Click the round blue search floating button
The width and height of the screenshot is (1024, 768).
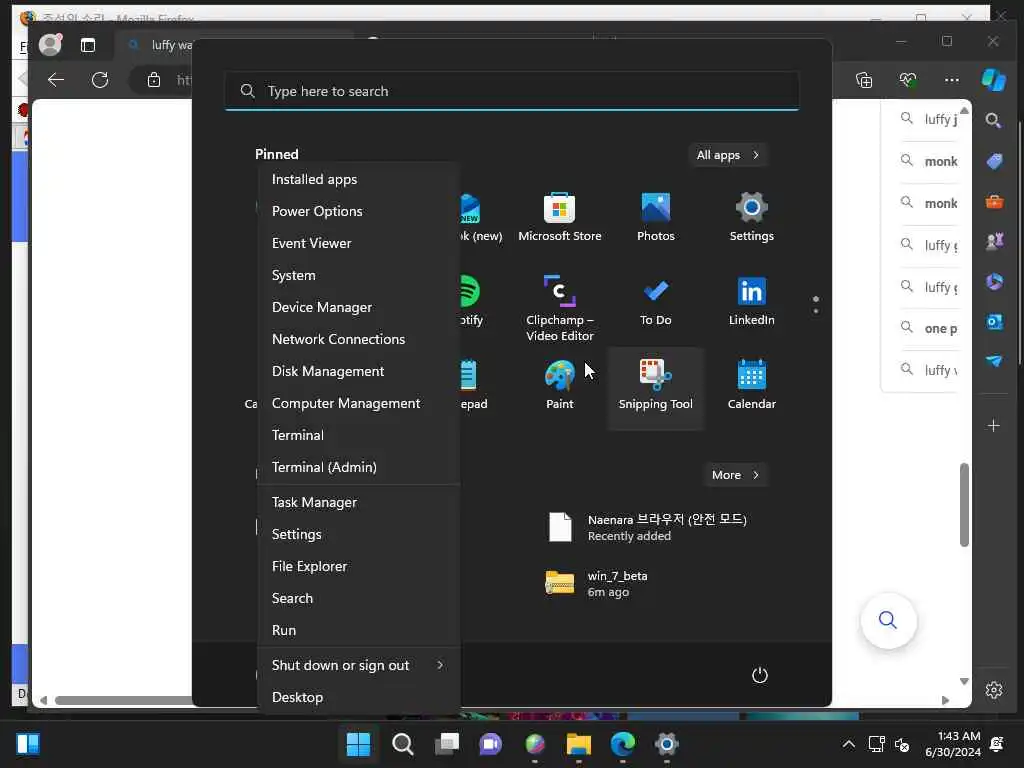tap(888, 620)
